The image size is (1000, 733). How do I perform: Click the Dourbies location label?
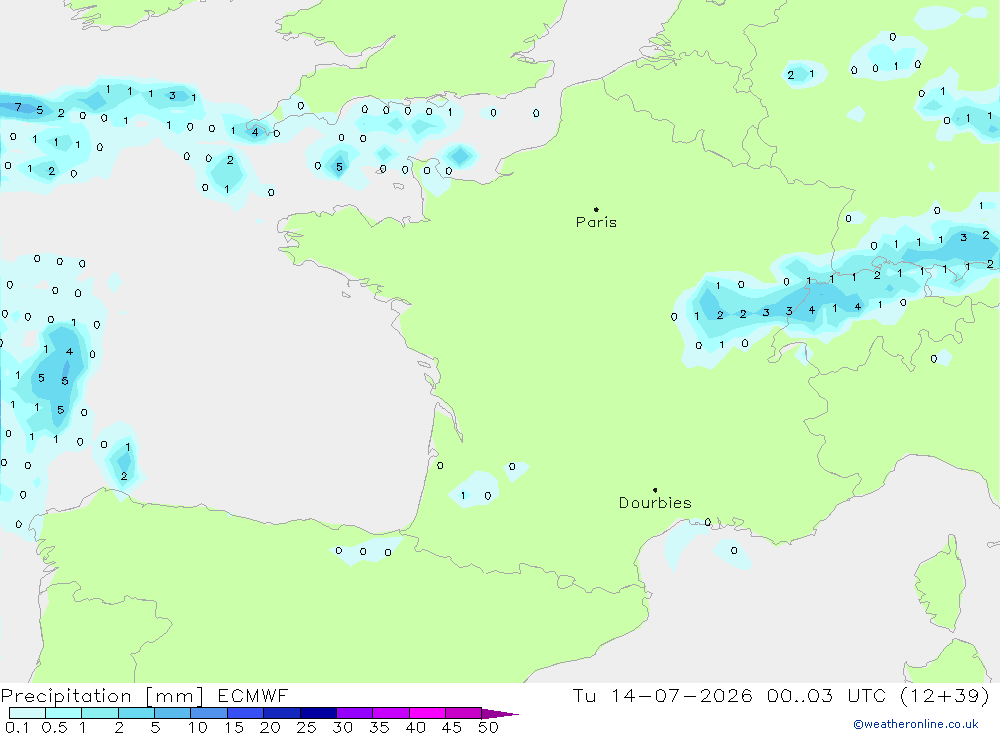click(655, 503)
